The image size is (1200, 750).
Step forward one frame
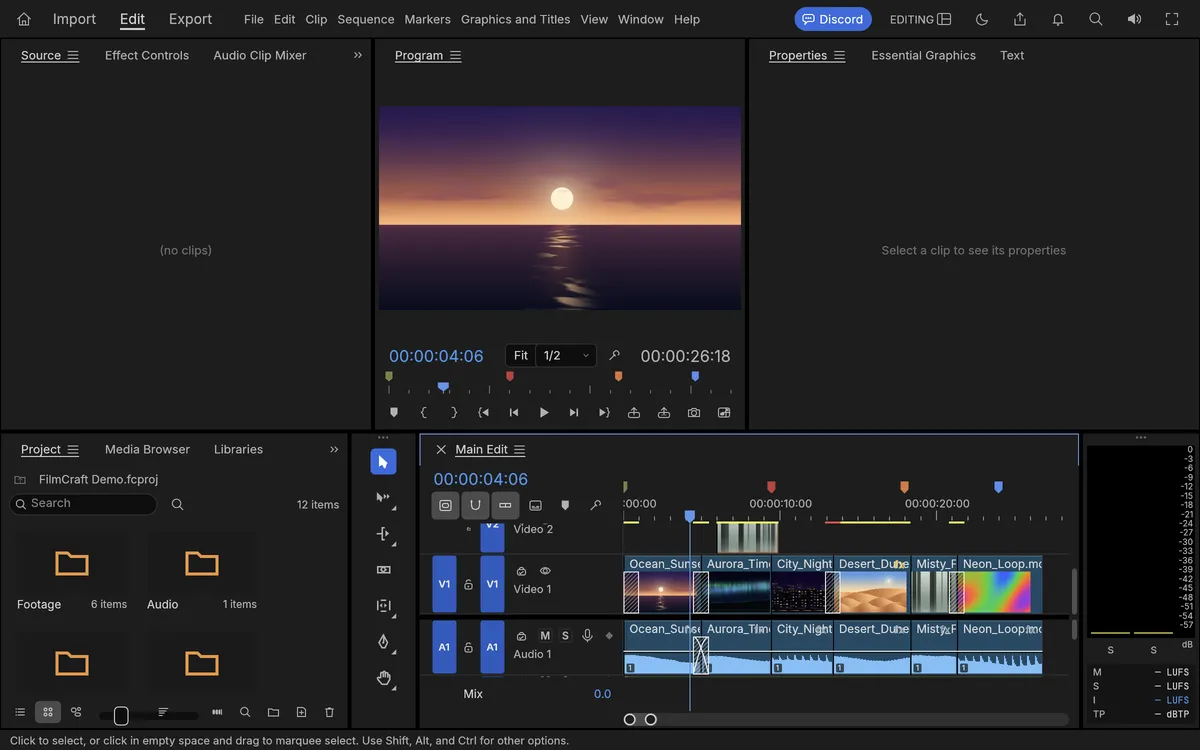click(574, 412)
